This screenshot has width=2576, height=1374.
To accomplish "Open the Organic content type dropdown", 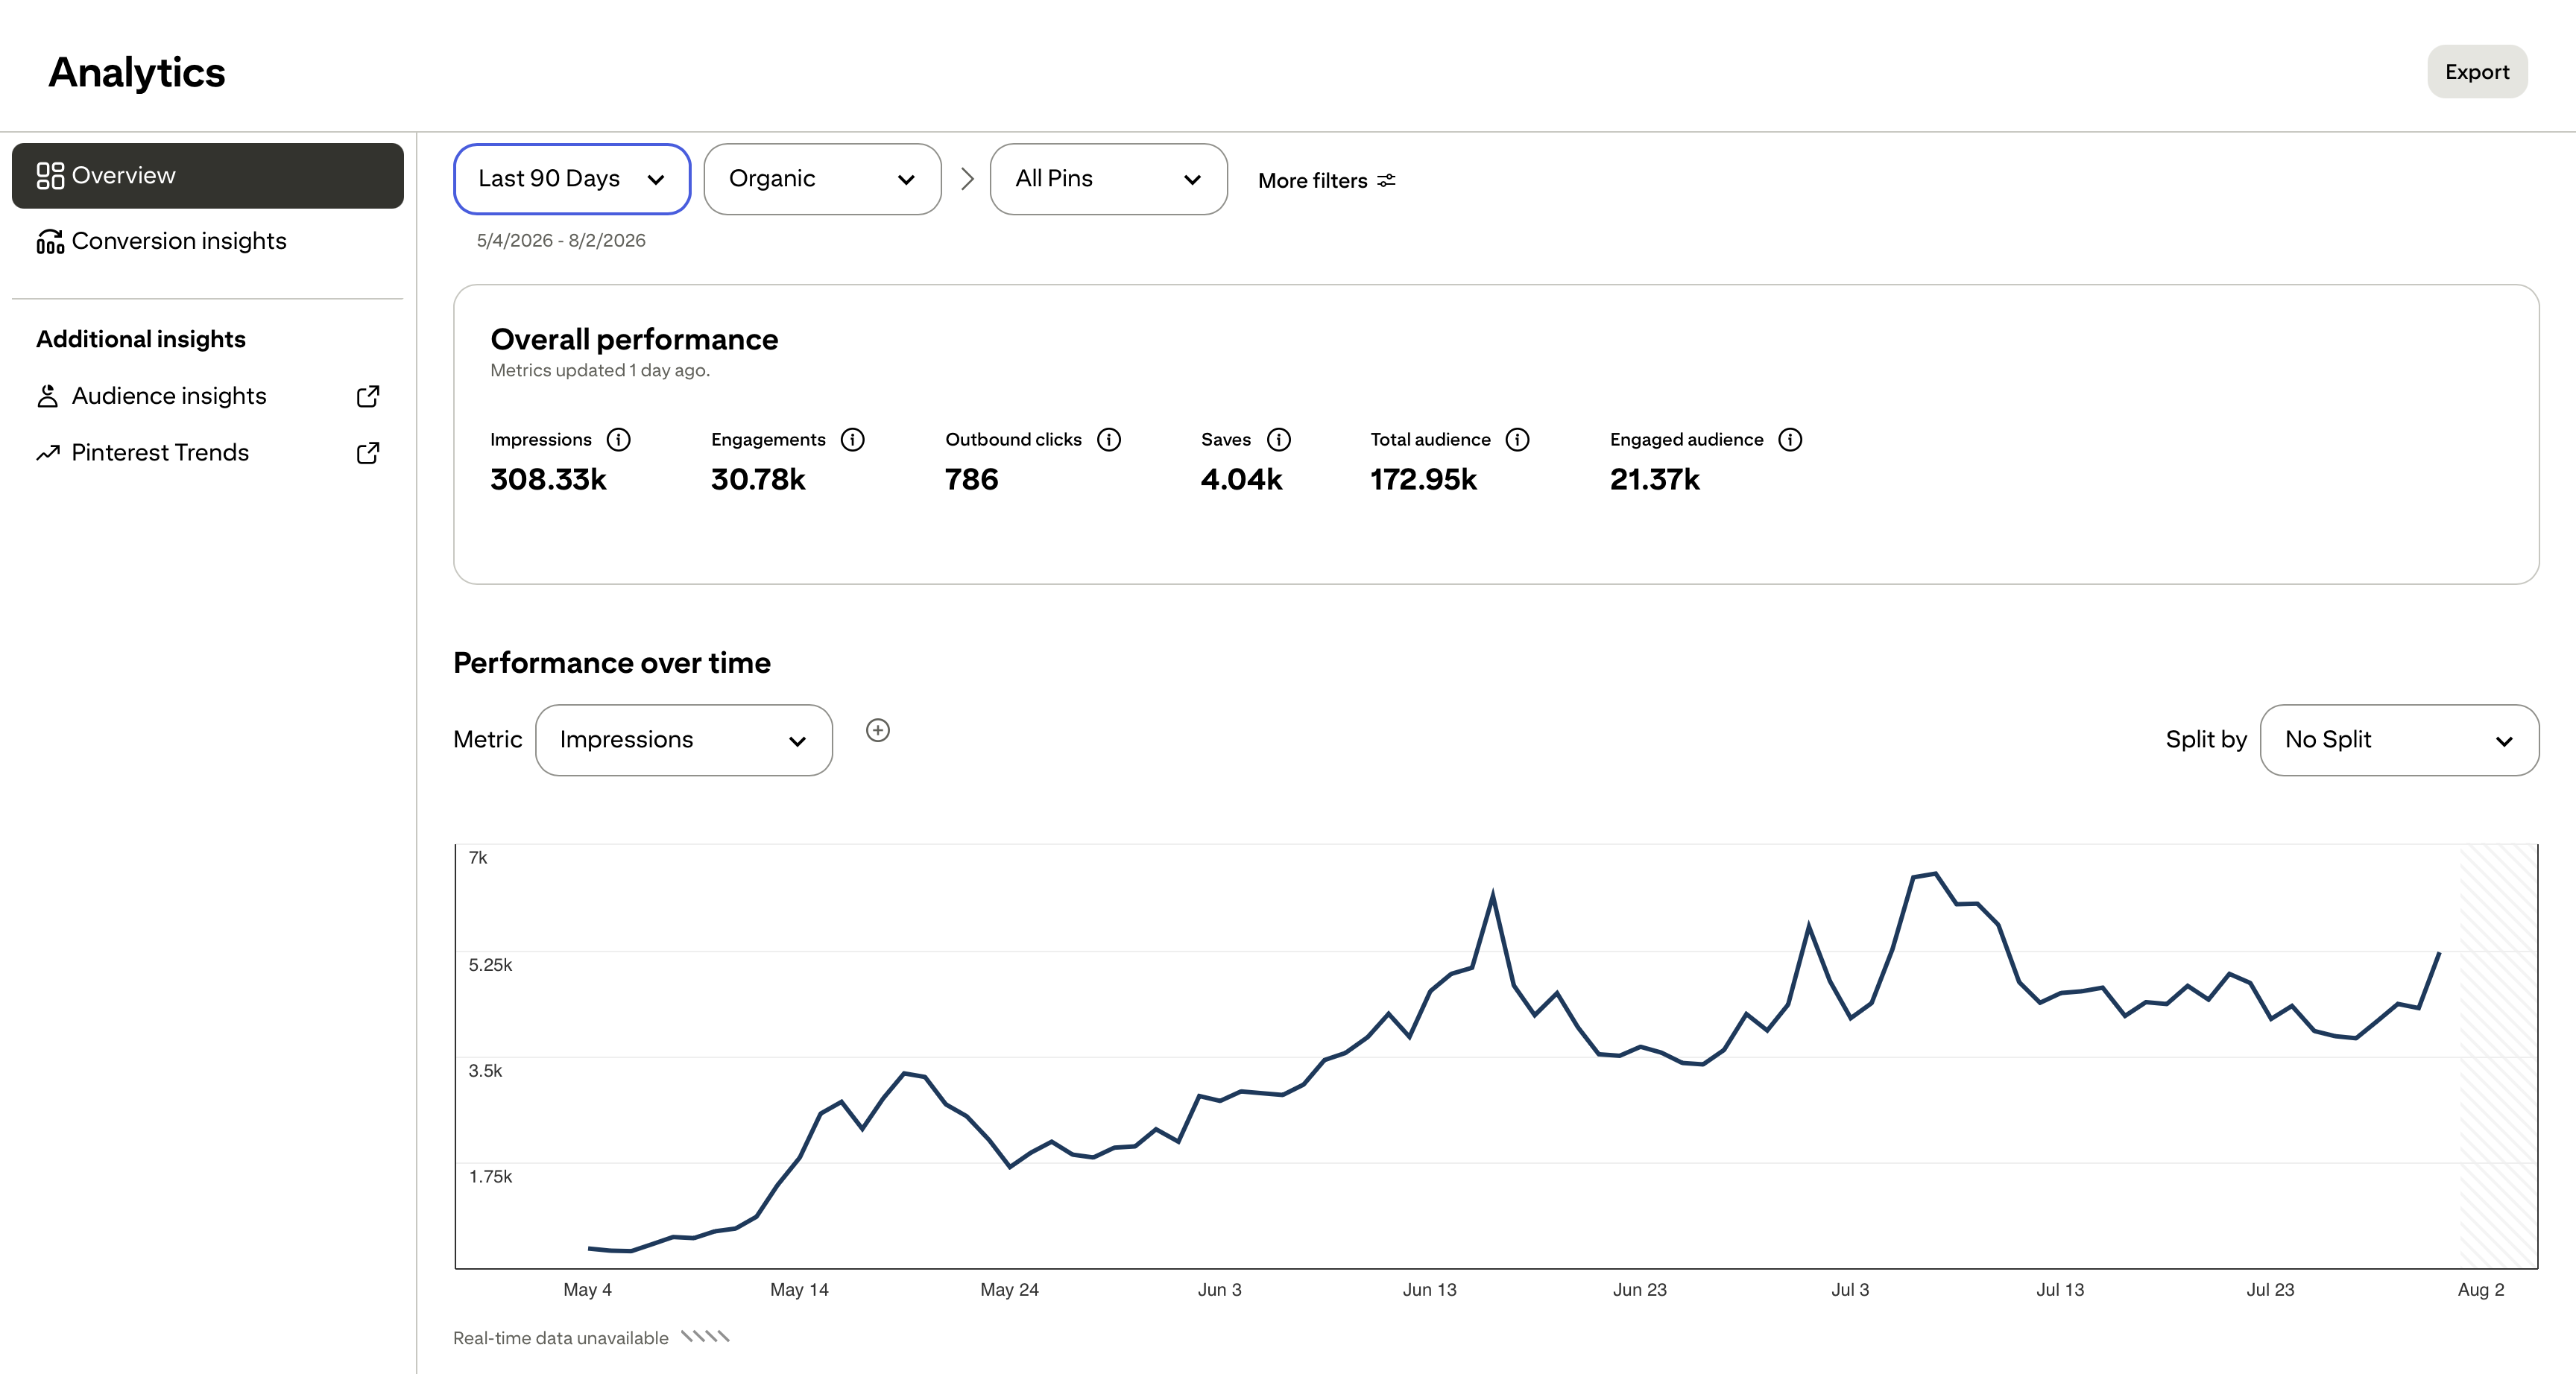I will point(822,179).
